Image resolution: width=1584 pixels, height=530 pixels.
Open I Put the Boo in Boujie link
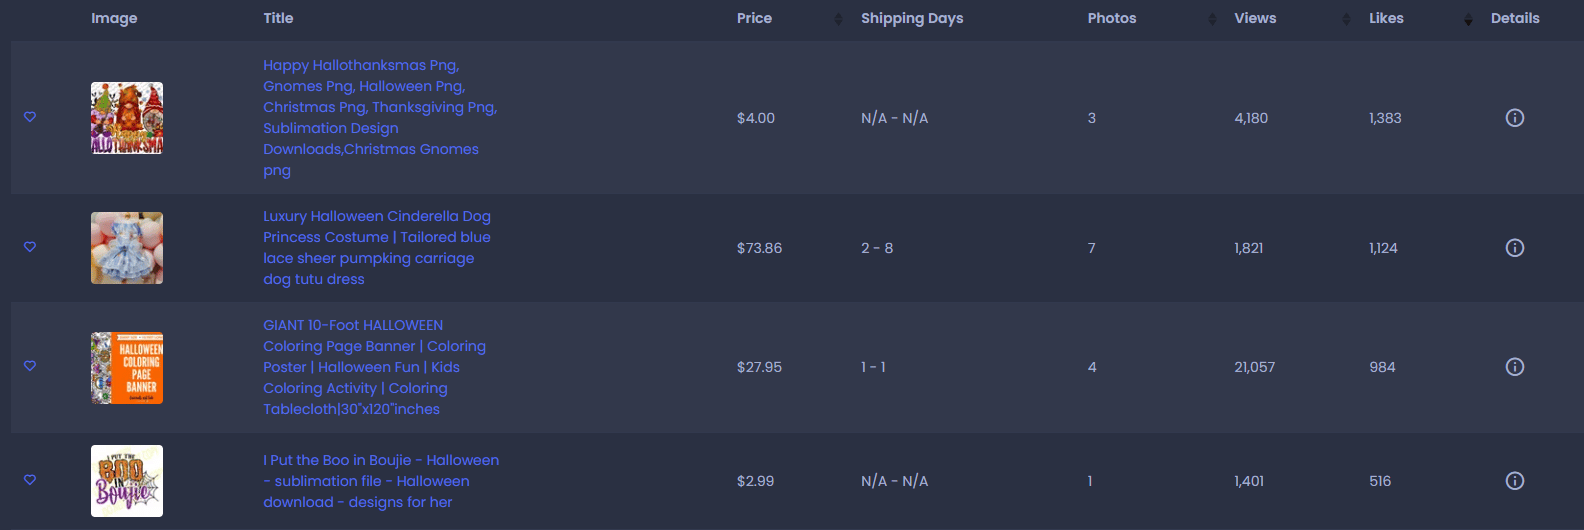tap(381, 481)
